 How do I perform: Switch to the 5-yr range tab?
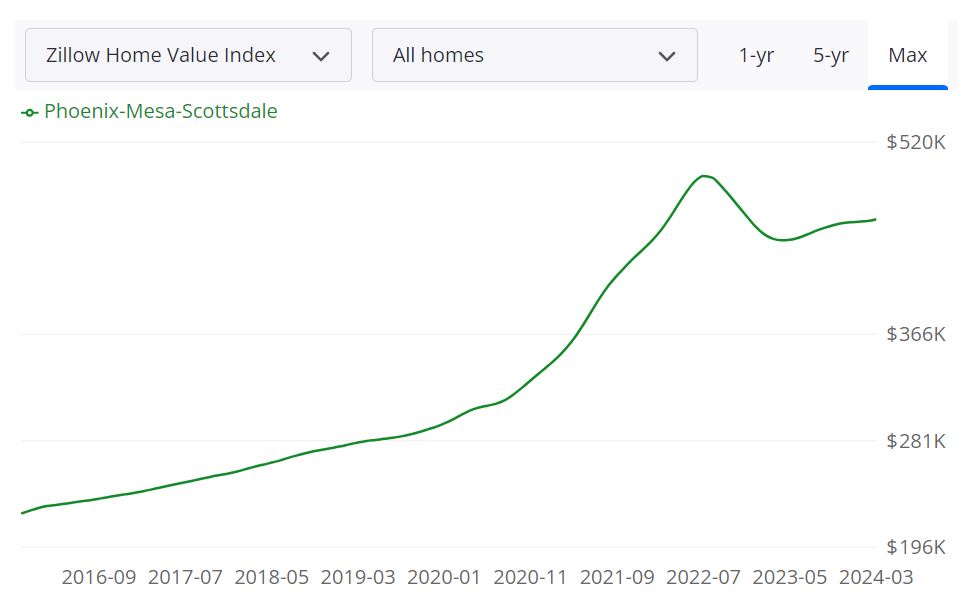point(831,55)
